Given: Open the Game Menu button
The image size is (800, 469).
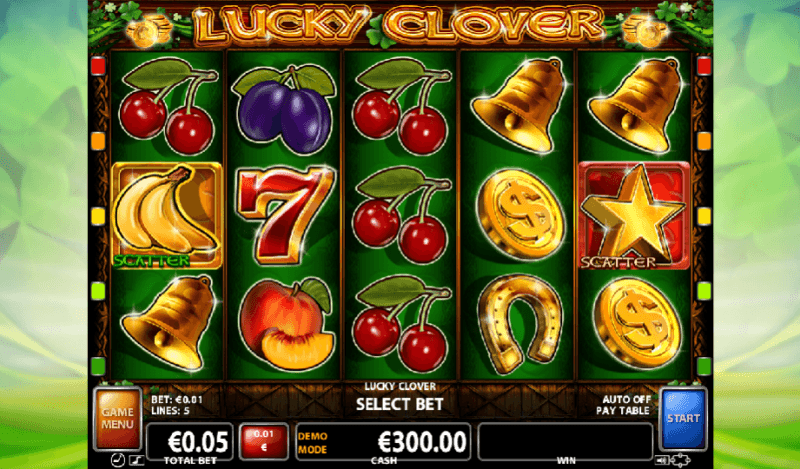Looking at the screenshot, I should pos(117,418).
